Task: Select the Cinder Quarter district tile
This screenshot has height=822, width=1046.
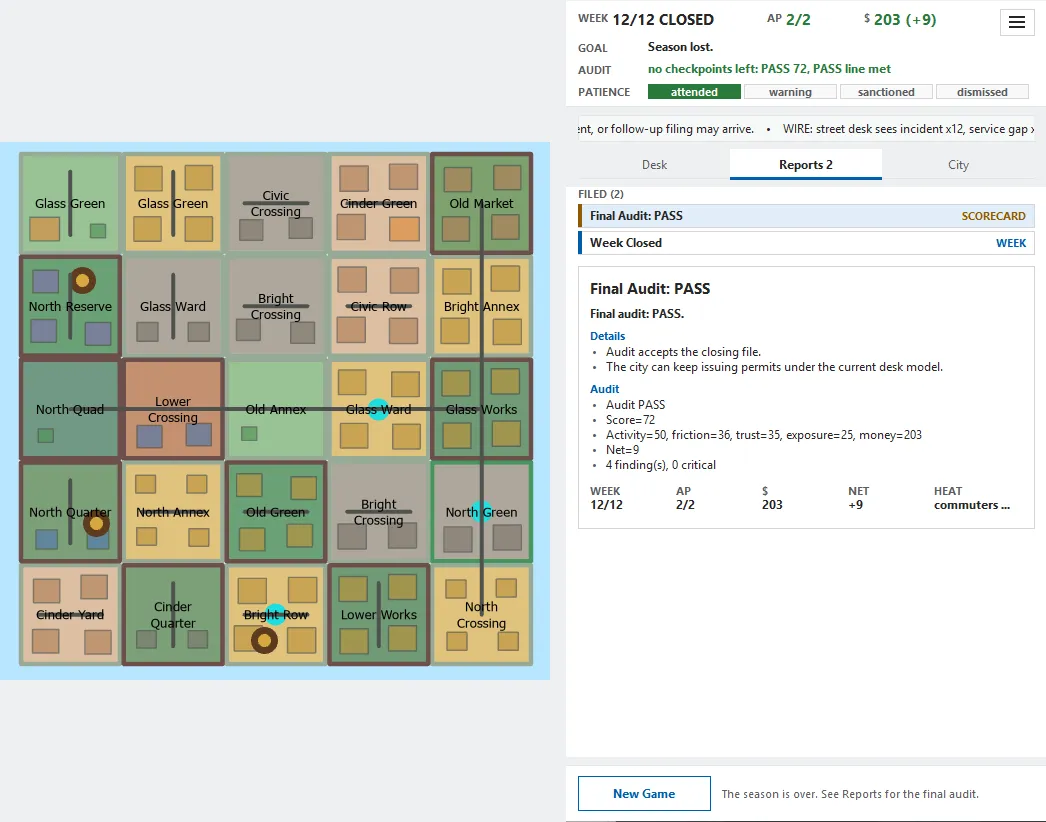Action: coord(173,614)
